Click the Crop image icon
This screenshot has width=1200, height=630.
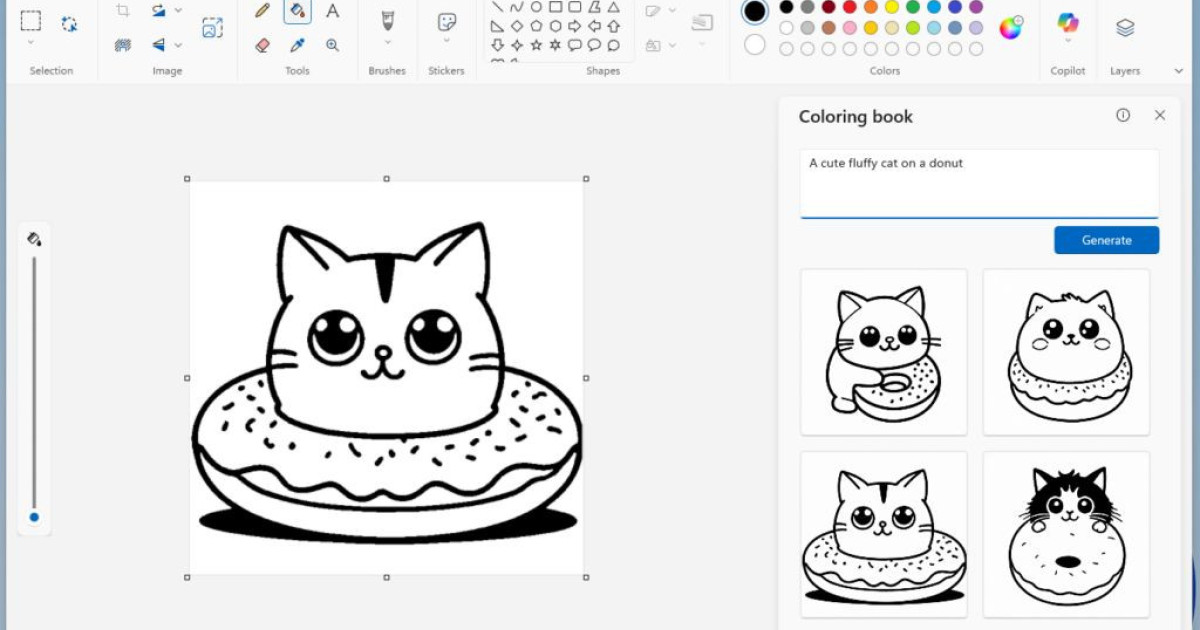click(123, 11)
